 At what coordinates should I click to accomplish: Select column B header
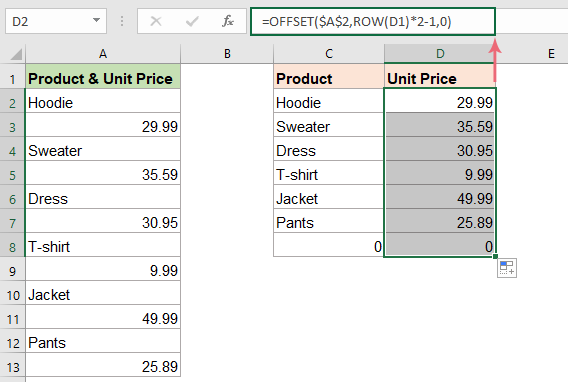pyautogui.click(x=227, y=54)
